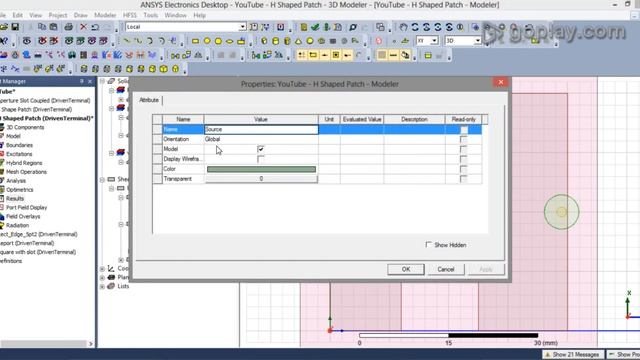Viewport: 640px width, 360px height.
Task: Open the Tools menu
Action: 151,15
